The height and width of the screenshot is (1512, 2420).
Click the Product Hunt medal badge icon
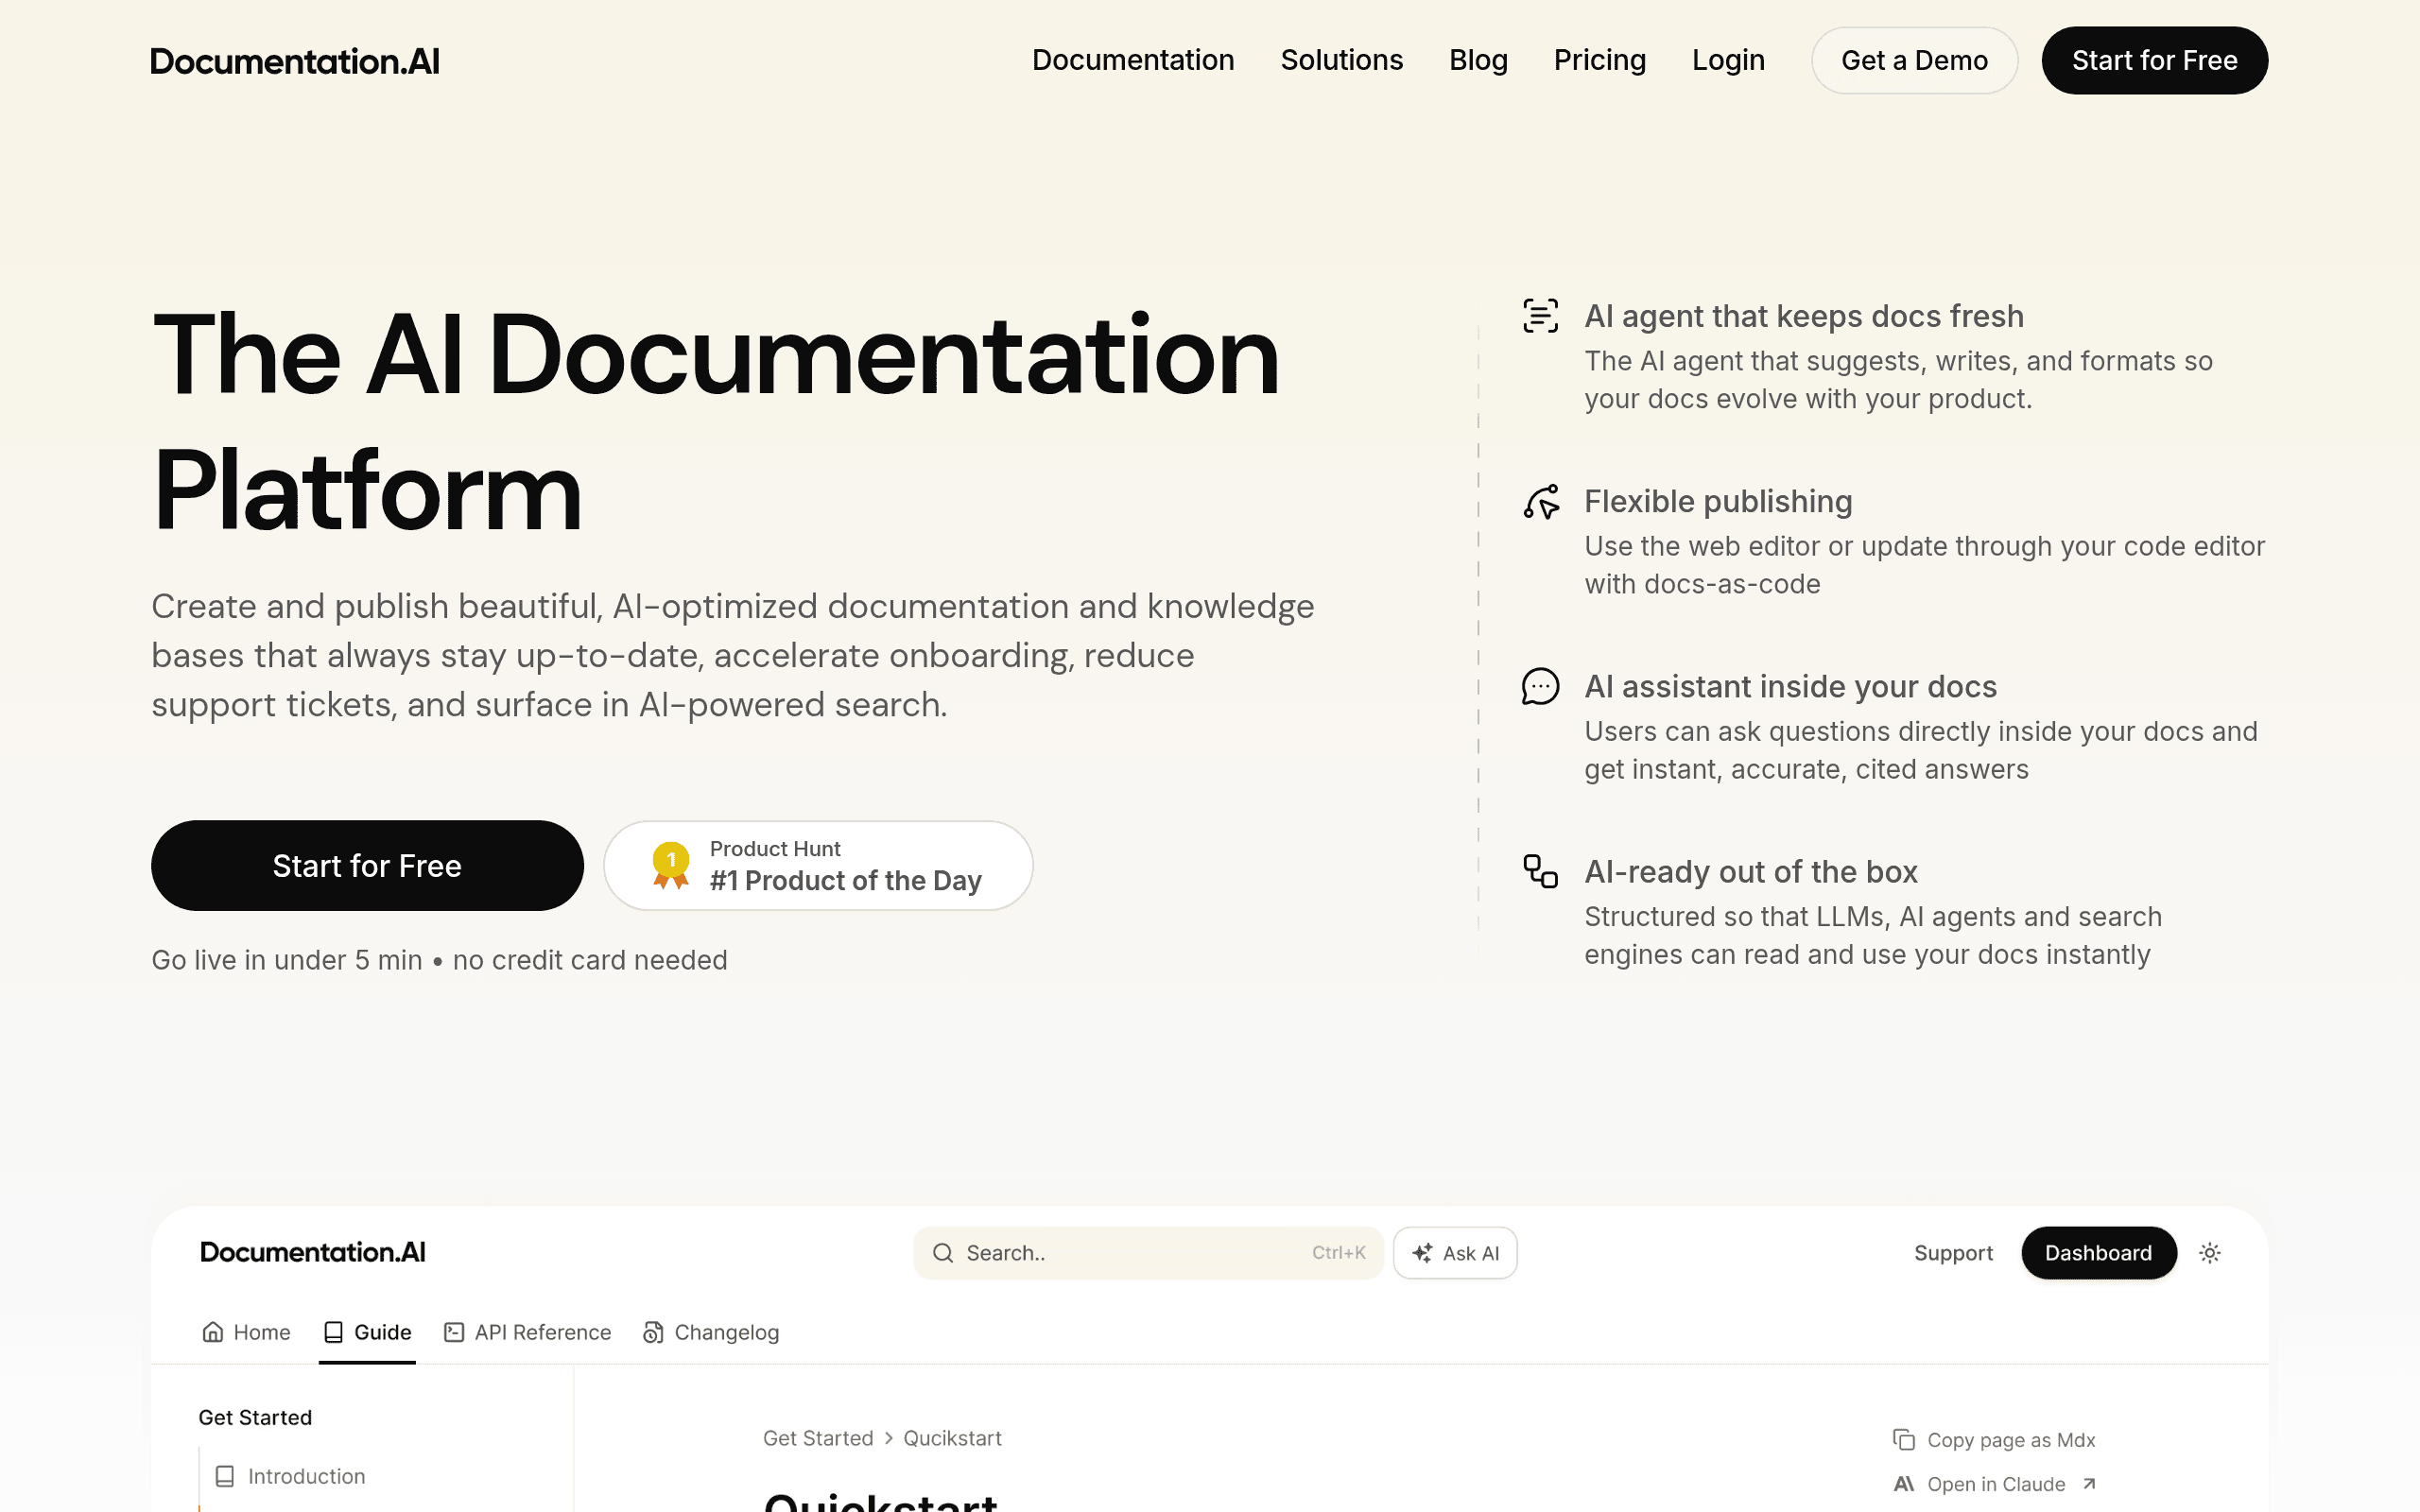(x=670, y=865)
